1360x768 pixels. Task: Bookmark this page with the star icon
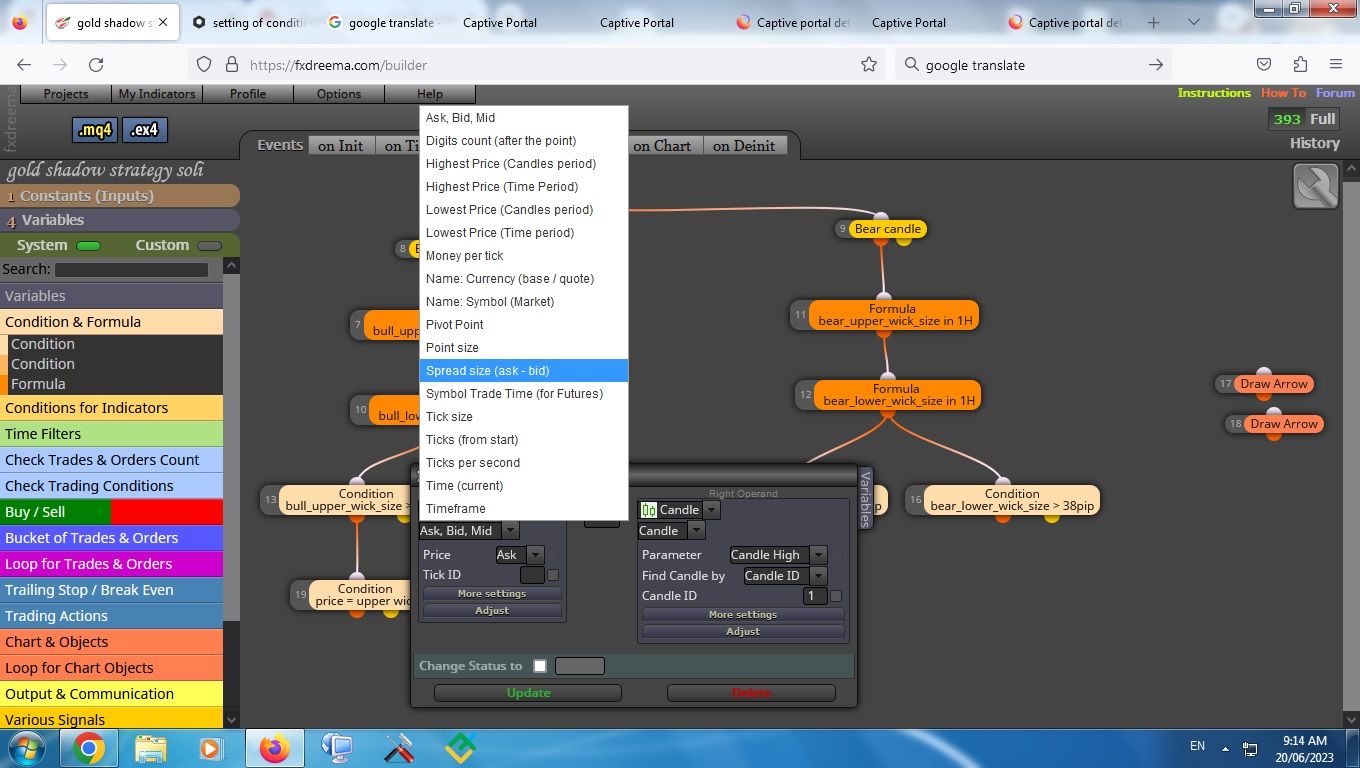869,65
